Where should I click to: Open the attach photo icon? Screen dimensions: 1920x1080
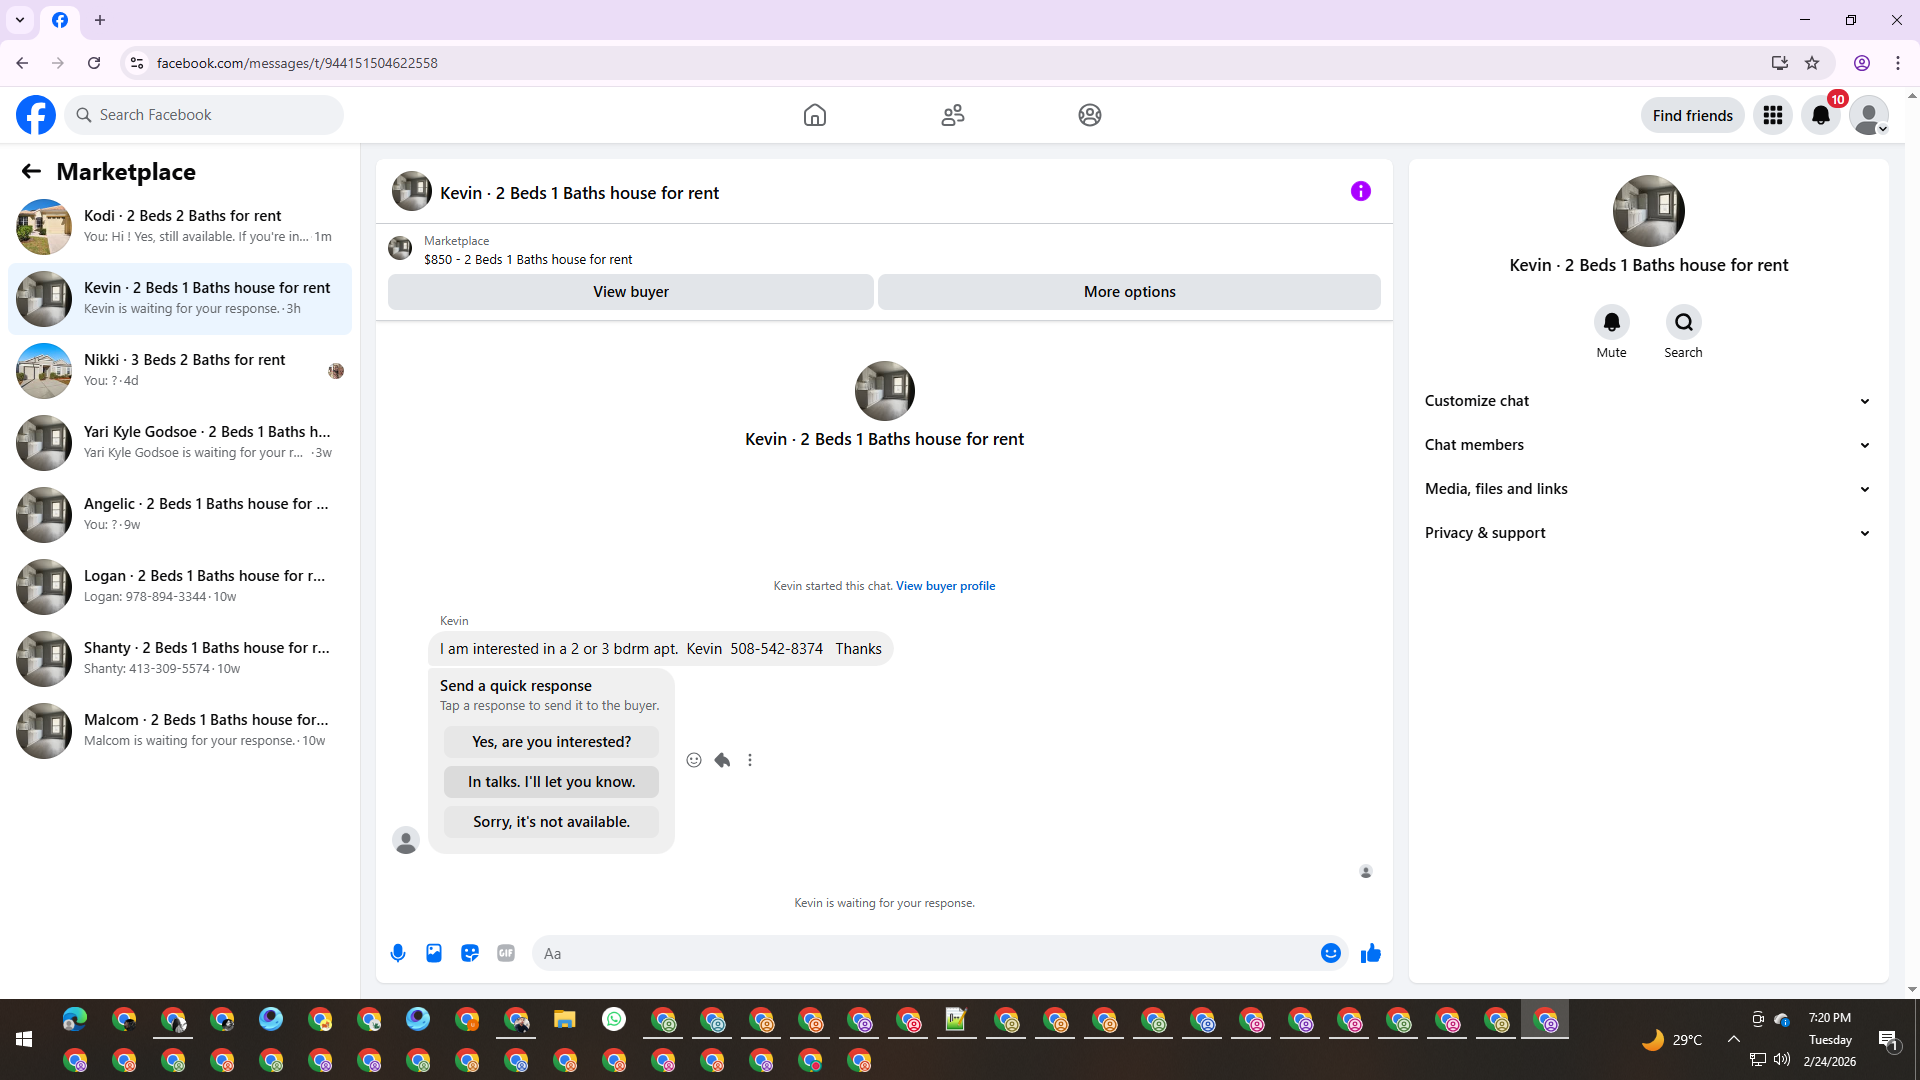[x=434, y=953]
